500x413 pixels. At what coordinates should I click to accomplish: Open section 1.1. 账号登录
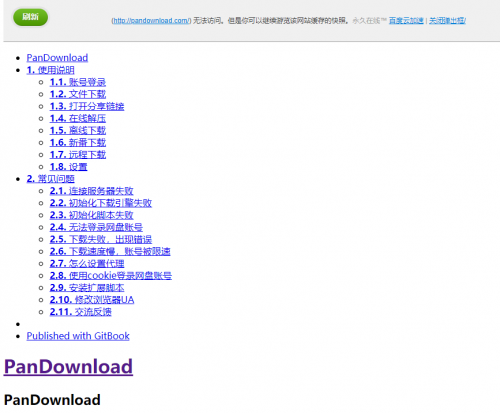click(78, 82)
